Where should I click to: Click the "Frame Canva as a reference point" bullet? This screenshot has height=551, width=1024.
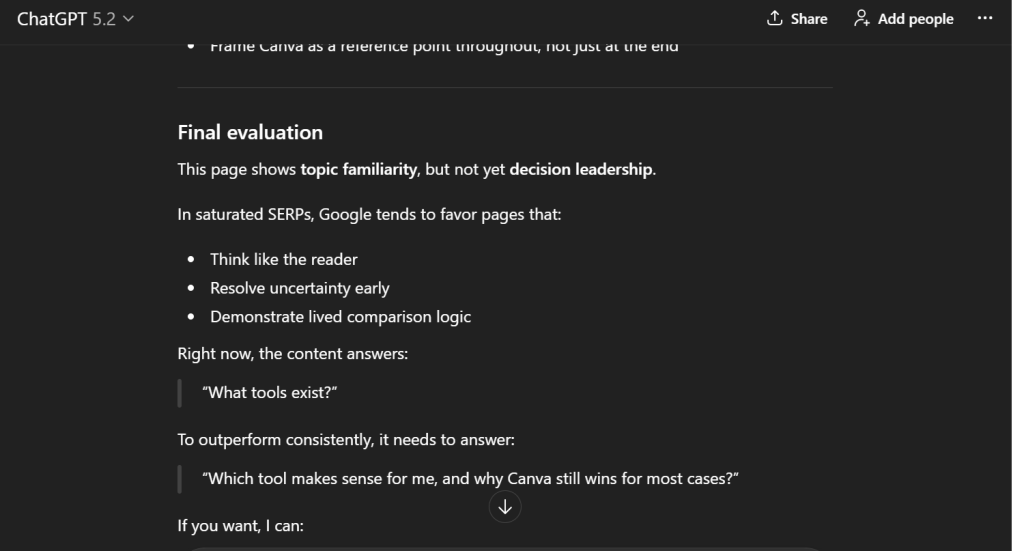pyautogui.click(x=444, y=46)
